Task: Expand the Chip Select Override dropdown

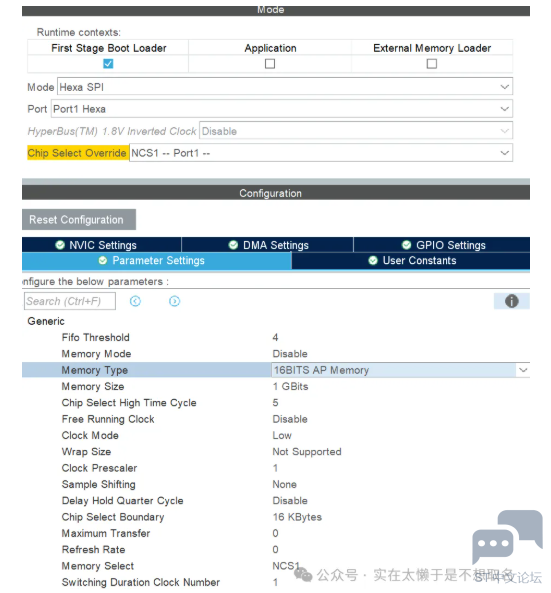Action: point(321,153)
